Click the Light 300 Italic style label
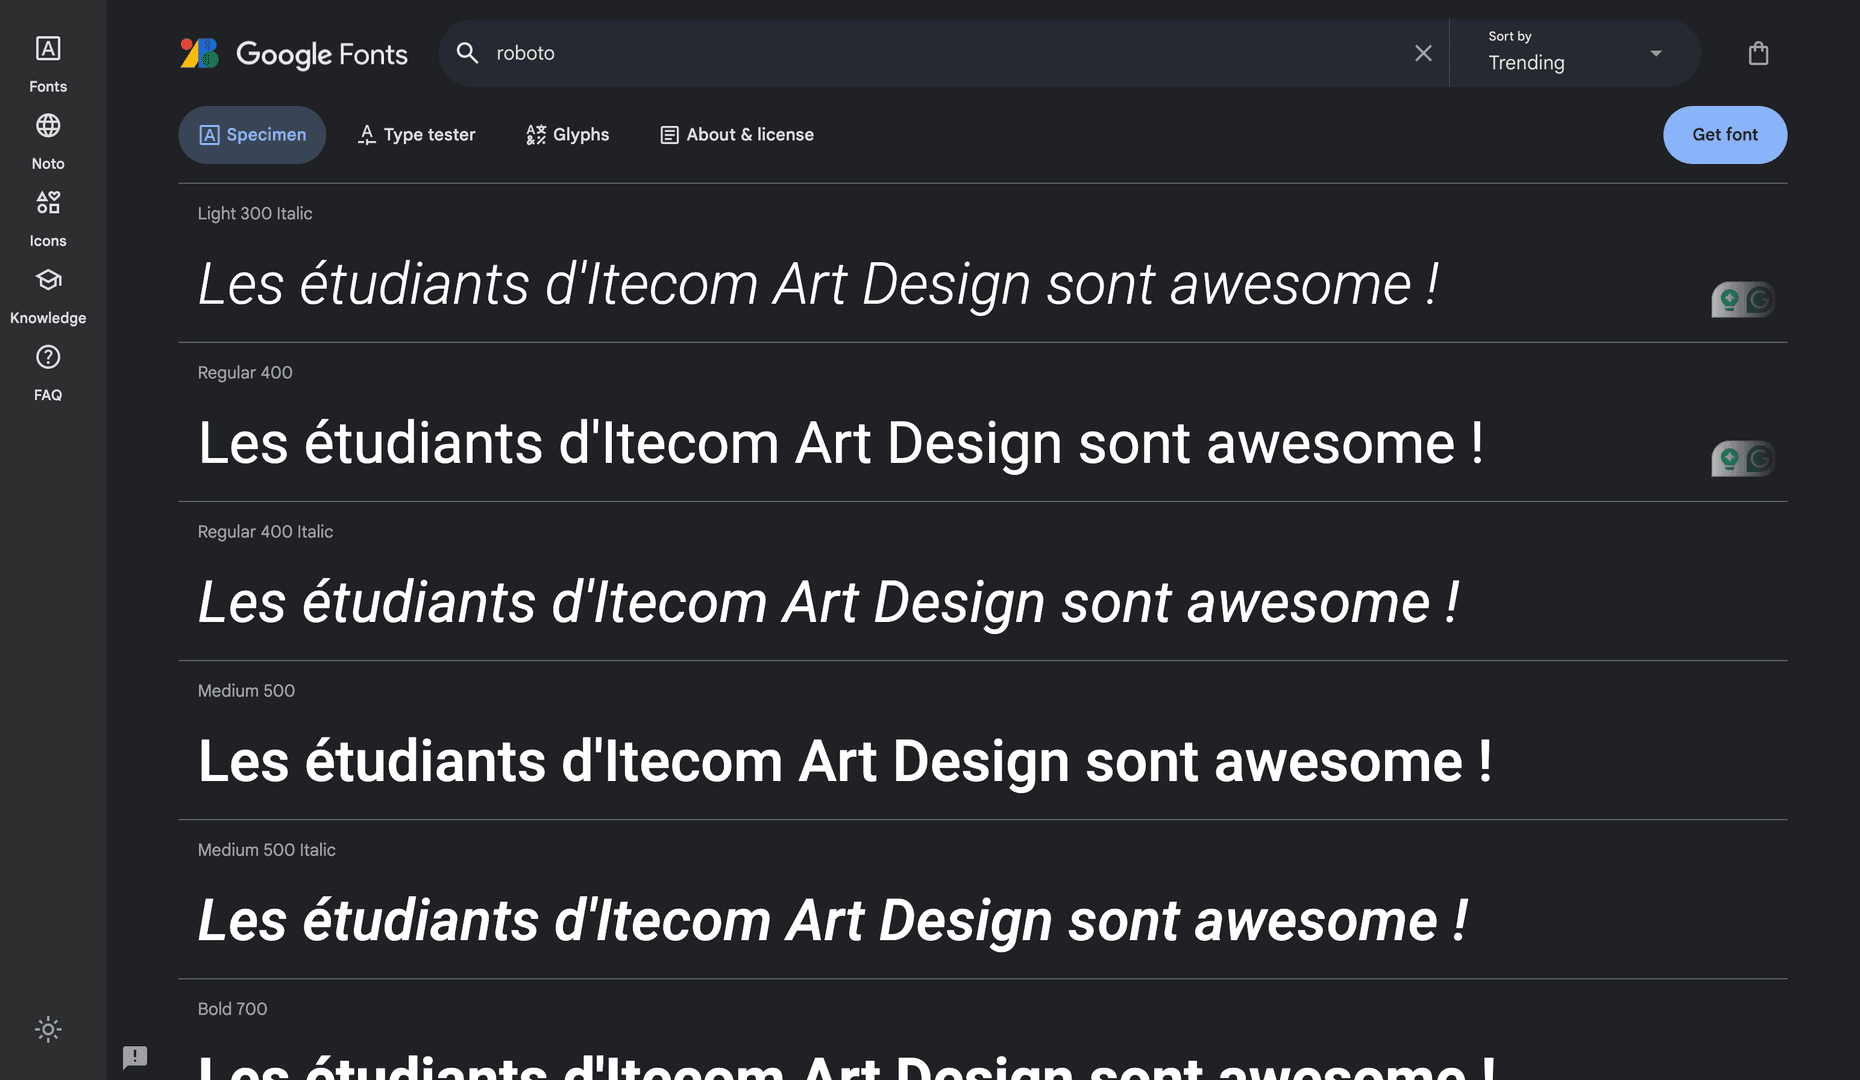This screenshot has height=1080, width=1860. pyautogui.click(x=255, y=213)
